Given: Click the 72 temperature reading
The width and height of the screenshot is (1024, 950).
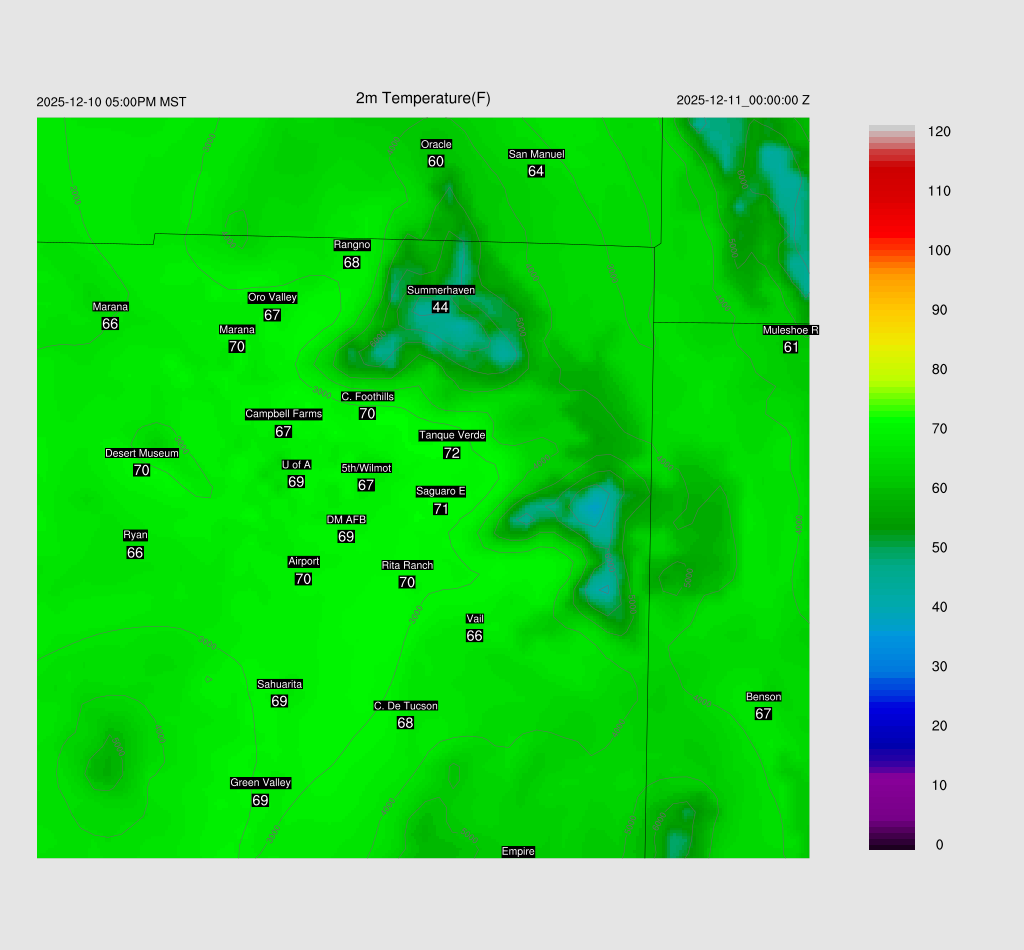Looking at the screenshot, I should 452,453.
